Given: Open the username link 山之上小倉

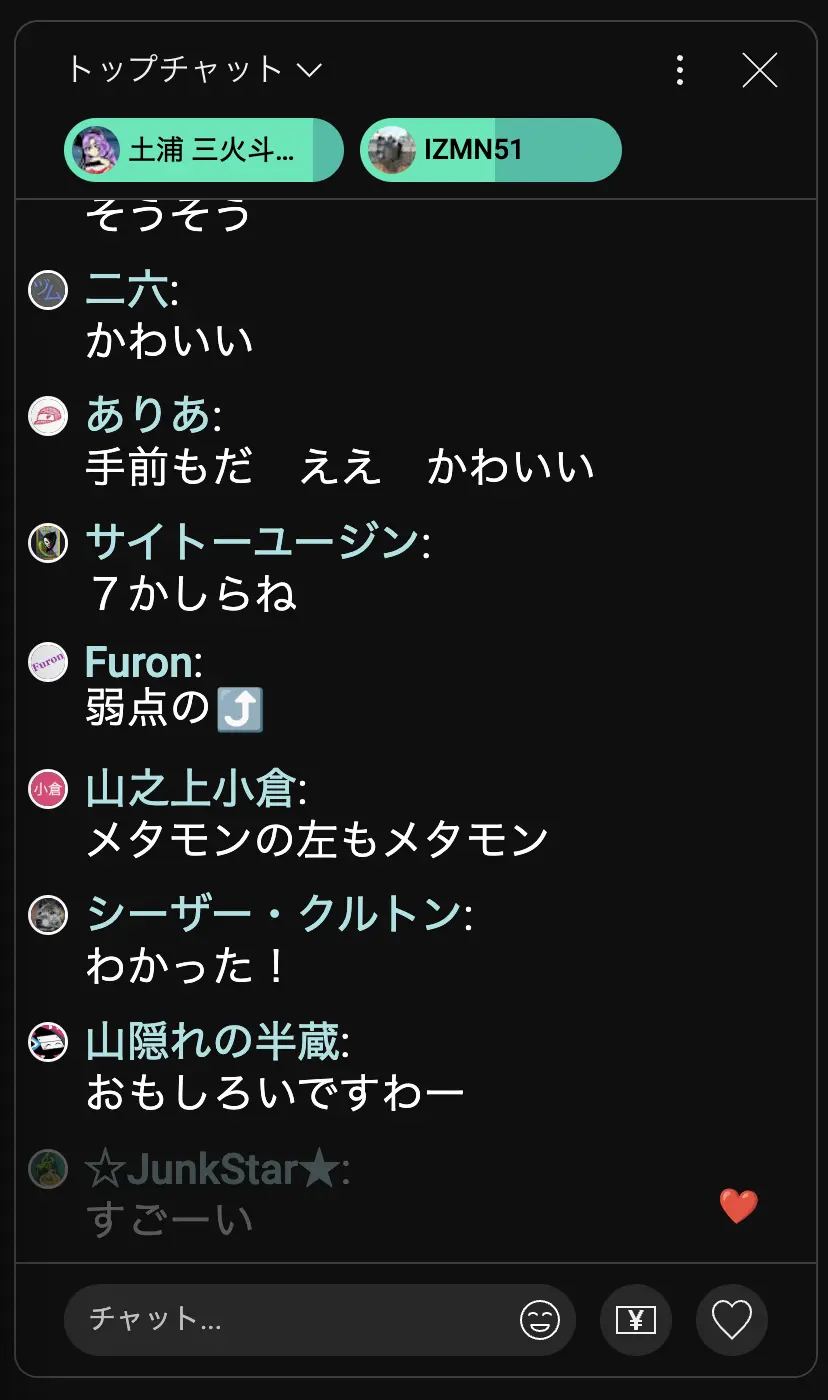Looking at the screenshot, I should click(x=190, y=789).
